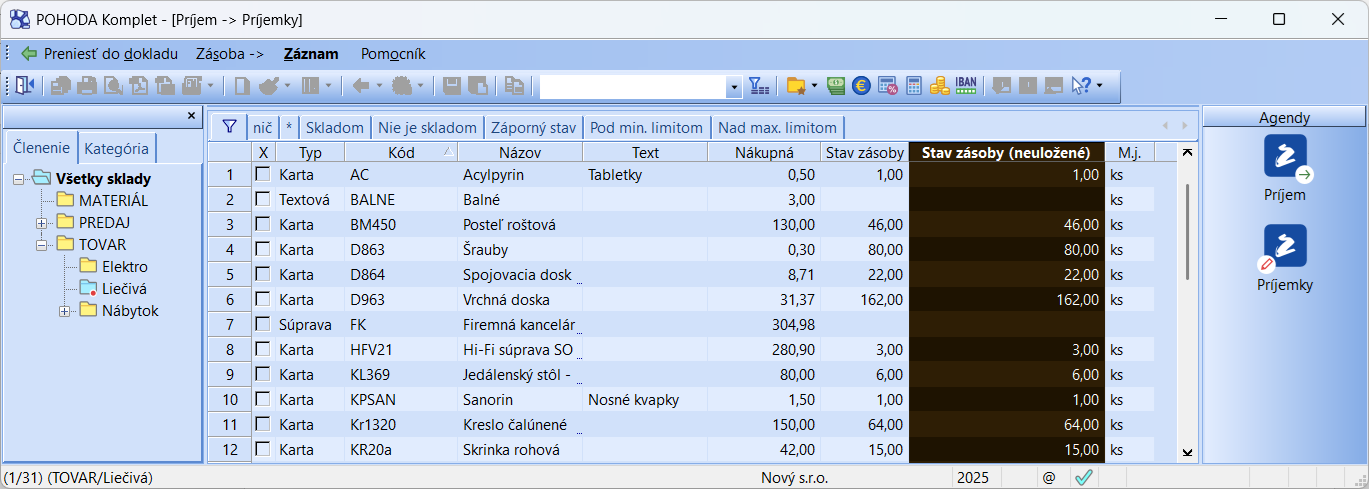The image size is (1369, 489).
Task: Open the Euro currency tool
Action: point(861,87)
